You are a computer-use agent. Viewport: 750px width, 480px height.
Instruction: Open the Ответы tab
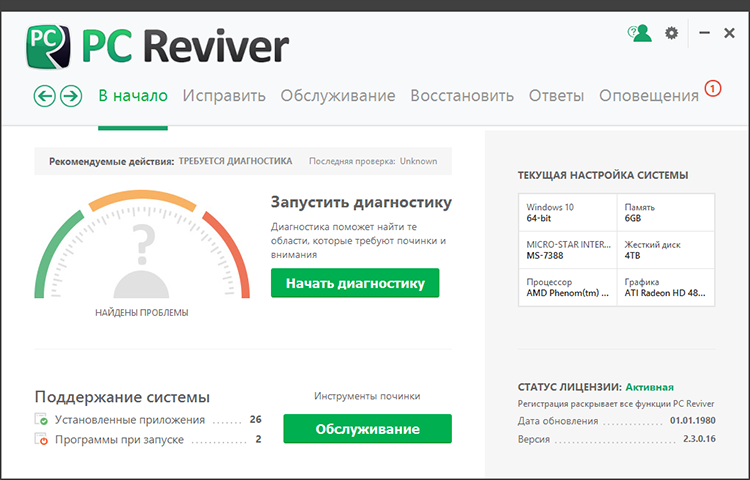tap(556, 96)
